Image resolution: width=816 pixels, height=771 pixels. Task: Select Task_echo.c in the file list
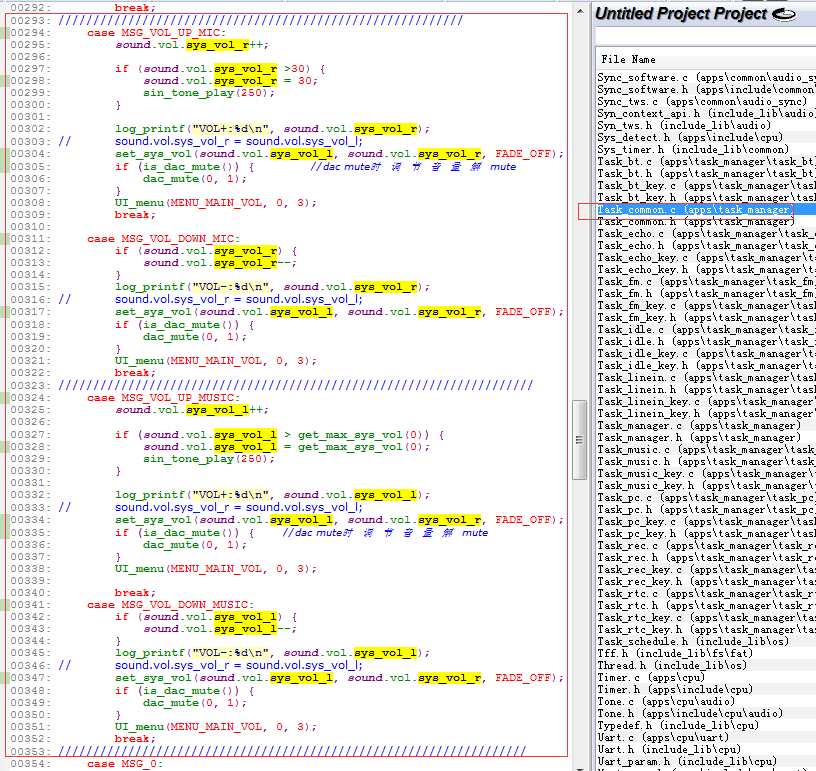pos(707,234)
